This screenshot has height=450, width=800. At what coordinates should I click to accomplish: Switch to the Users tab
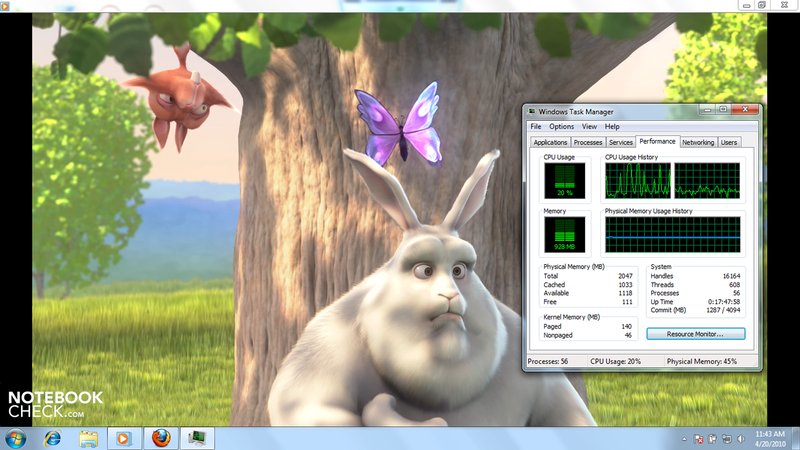tap(729, 142)
